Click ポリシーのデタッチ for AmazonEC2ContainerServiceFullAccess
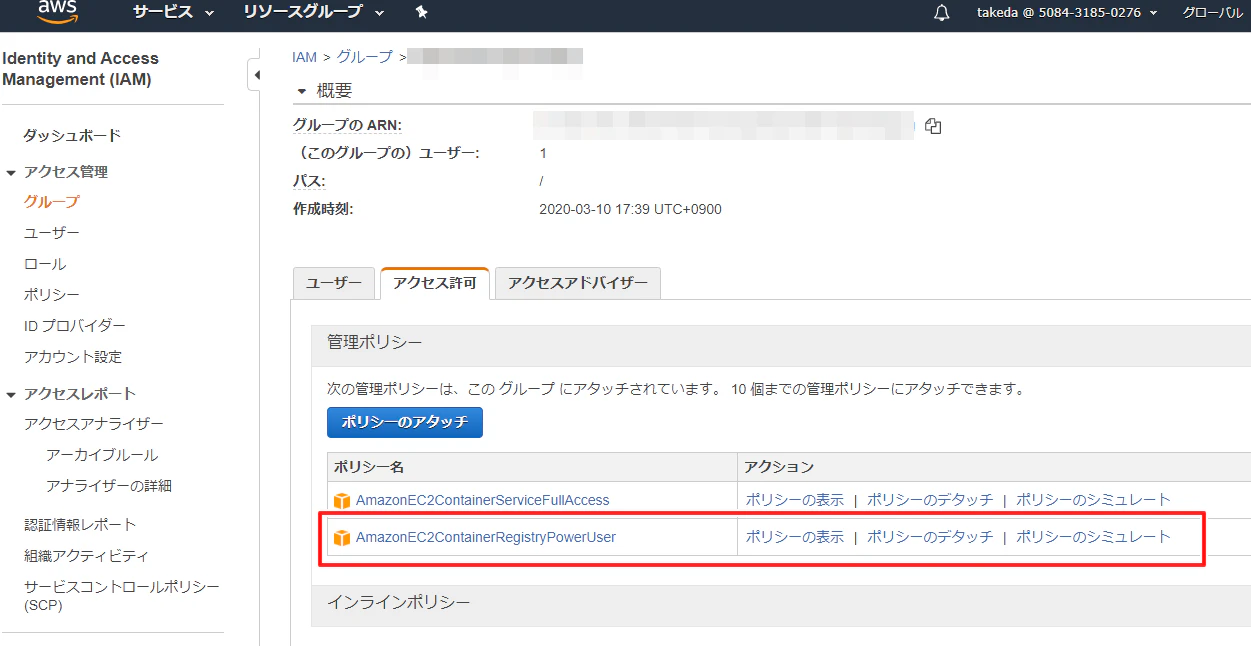 point(930,500)
